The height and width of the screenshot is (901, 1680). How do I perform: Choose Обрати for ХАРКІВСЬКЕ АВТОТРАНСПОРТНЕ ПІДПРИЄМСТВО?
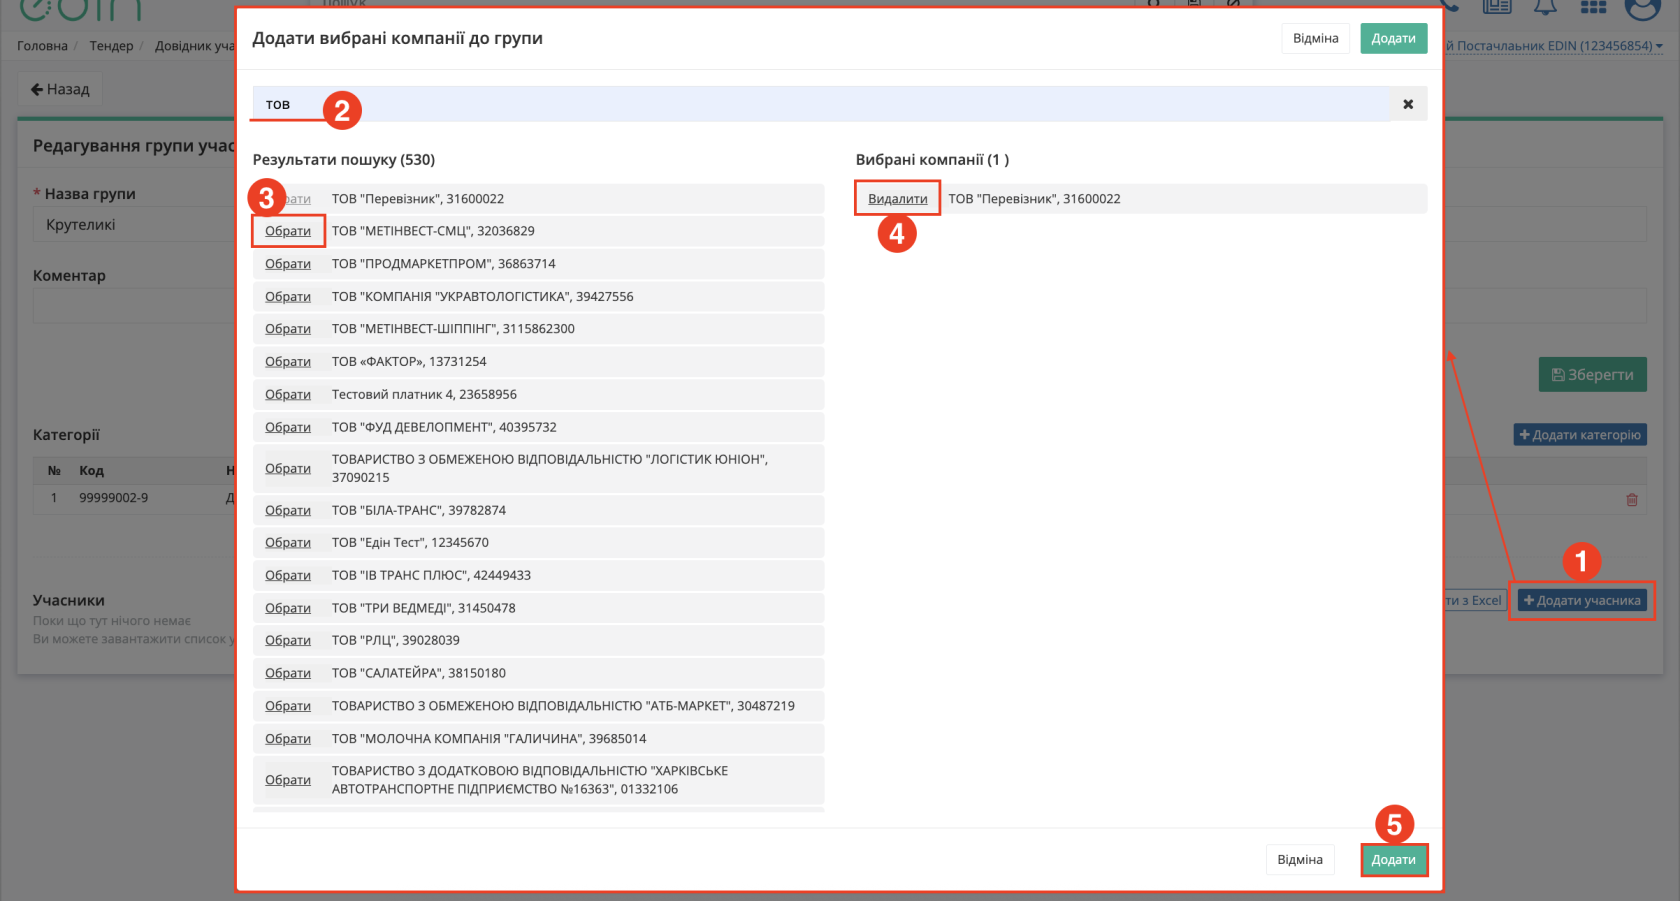click(x=288, y=780)
